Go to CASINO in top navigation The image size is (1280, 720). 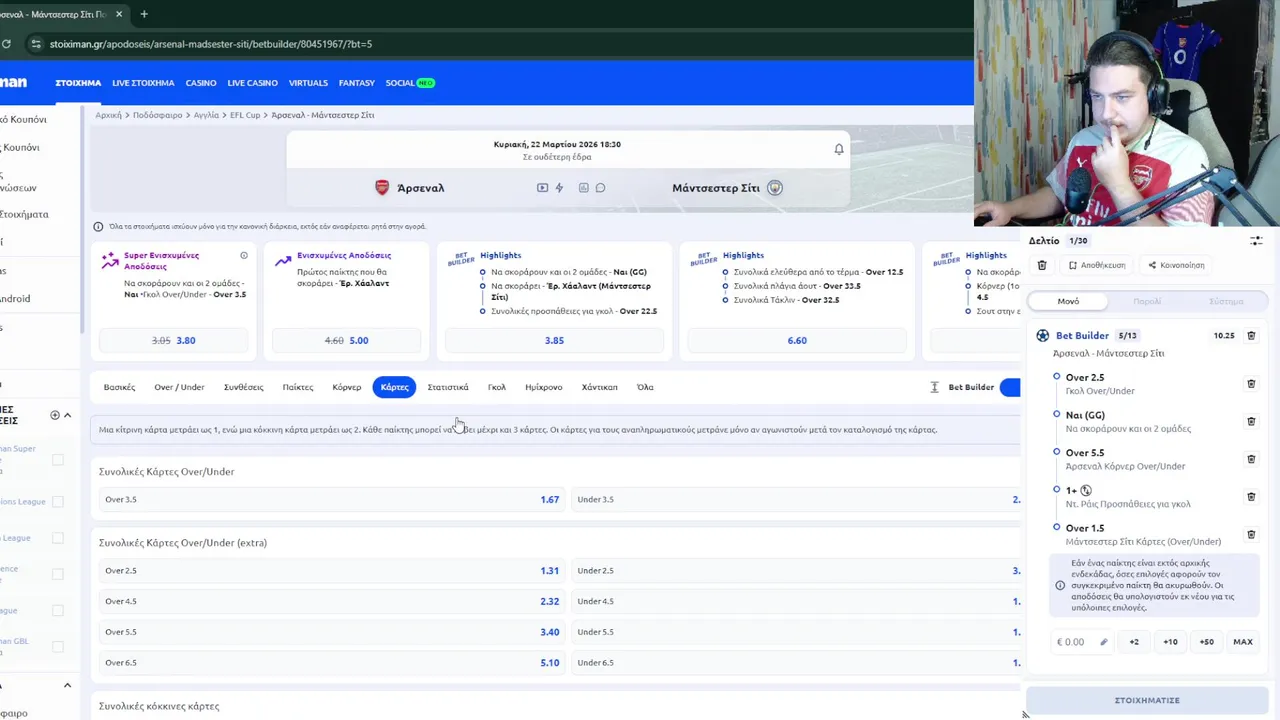click(x=200, y=83)
